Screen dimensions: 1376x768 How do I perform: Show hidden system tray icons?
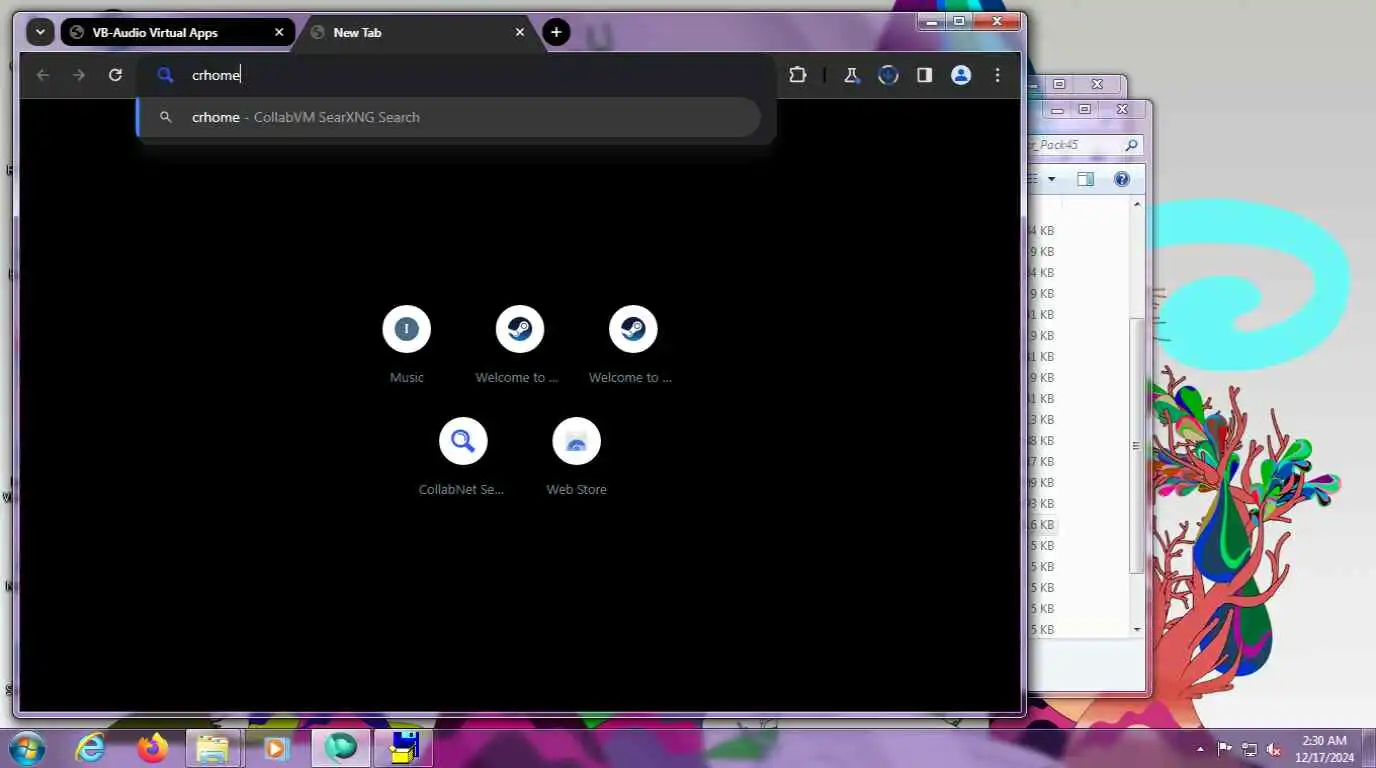[1200, 749]
